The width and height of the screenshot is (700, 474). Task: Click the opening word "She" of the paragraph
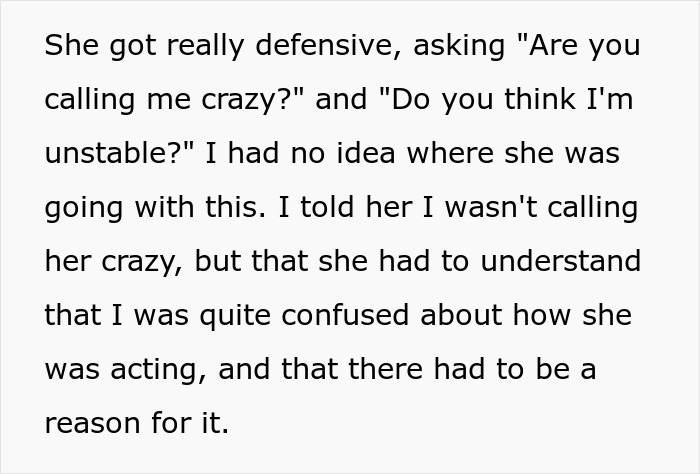pos(68,47)
